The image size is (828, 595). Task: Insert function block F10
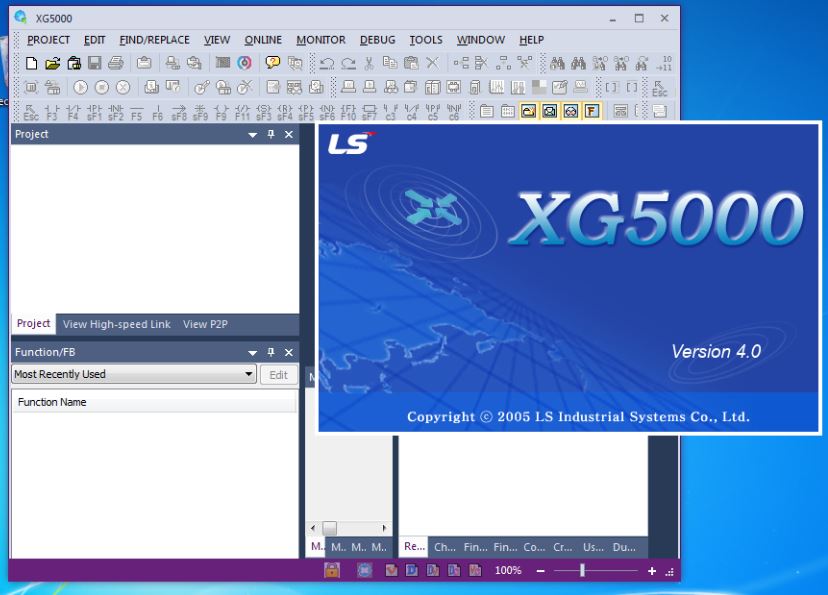[348, 111]
